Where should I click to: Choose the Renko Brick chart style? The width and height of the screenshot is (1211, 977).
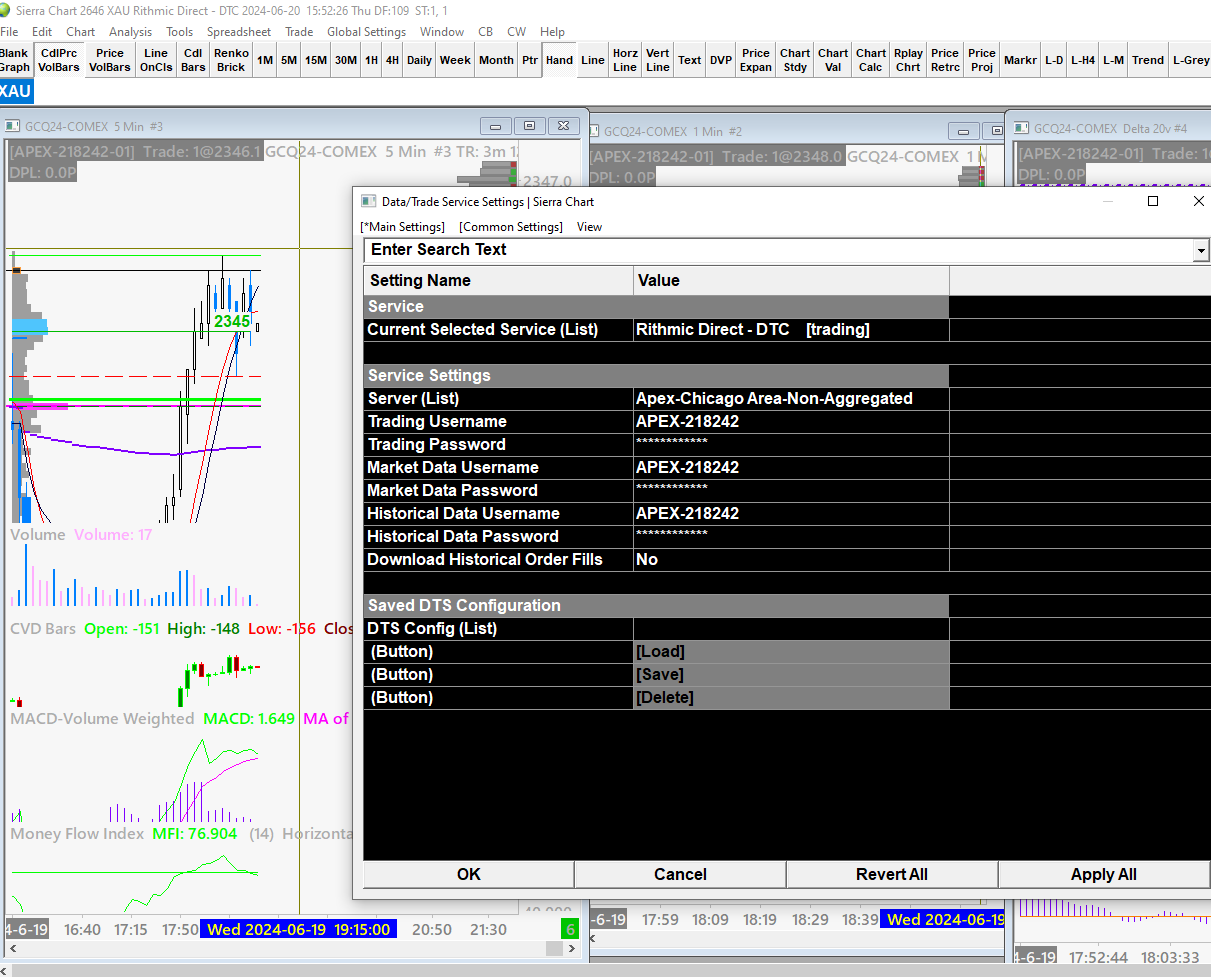coord(231,60)
